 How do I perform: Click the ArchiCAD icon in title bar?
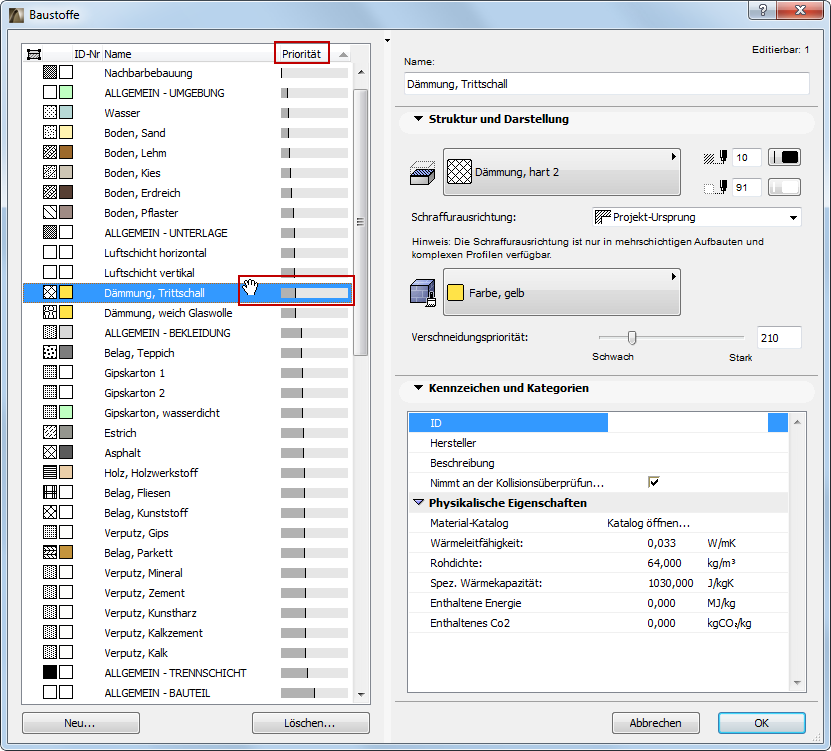[16, 15]
